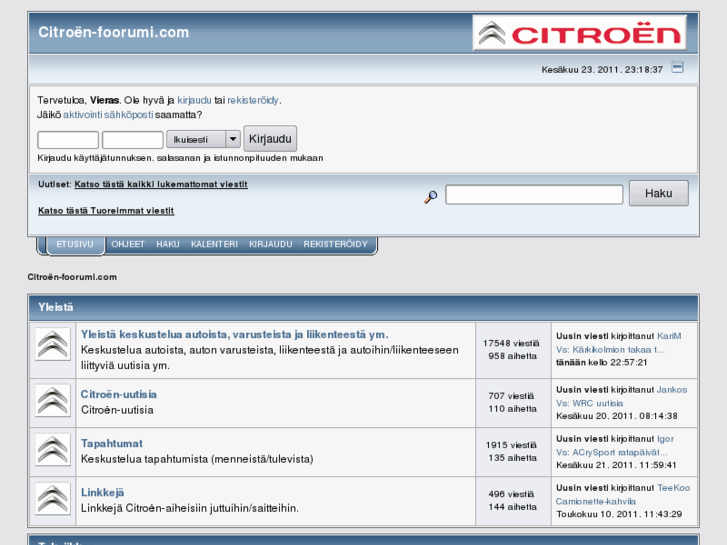Click the text '1915 viestiä'
Viewport: 727px width, 545px height.
511,445
